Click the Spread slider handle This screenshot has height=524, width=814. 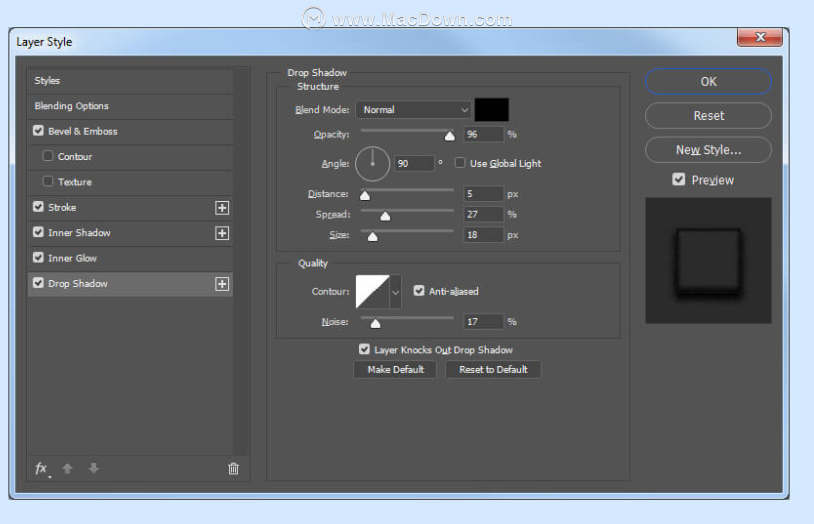[x=385, y=216]
